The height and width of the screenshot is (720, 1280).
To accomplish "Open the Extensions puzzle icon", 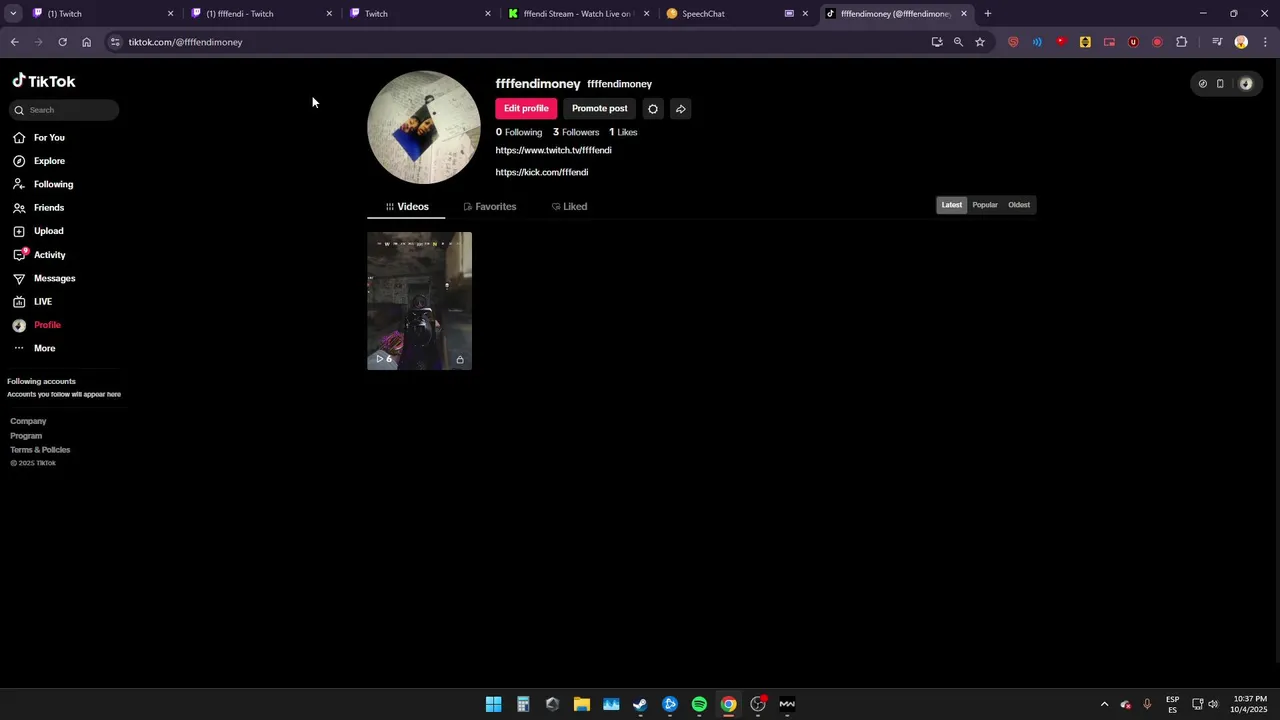I will click(x=1182, y=42).
